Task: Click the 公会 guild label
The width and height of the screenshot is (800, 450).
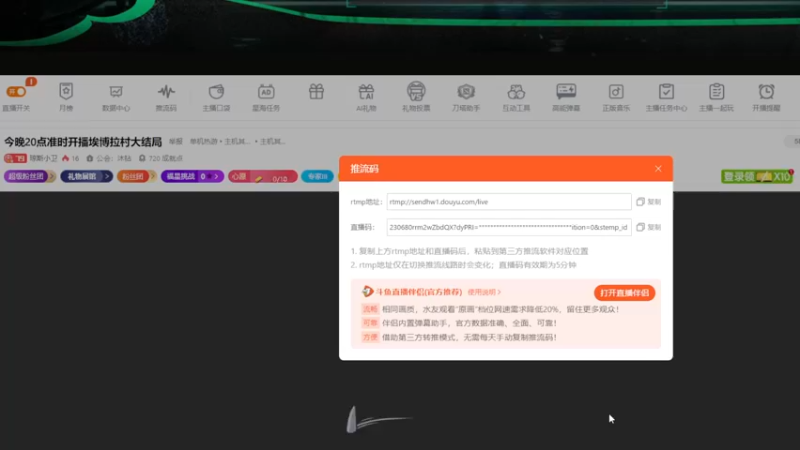Action: click(109, 158)
